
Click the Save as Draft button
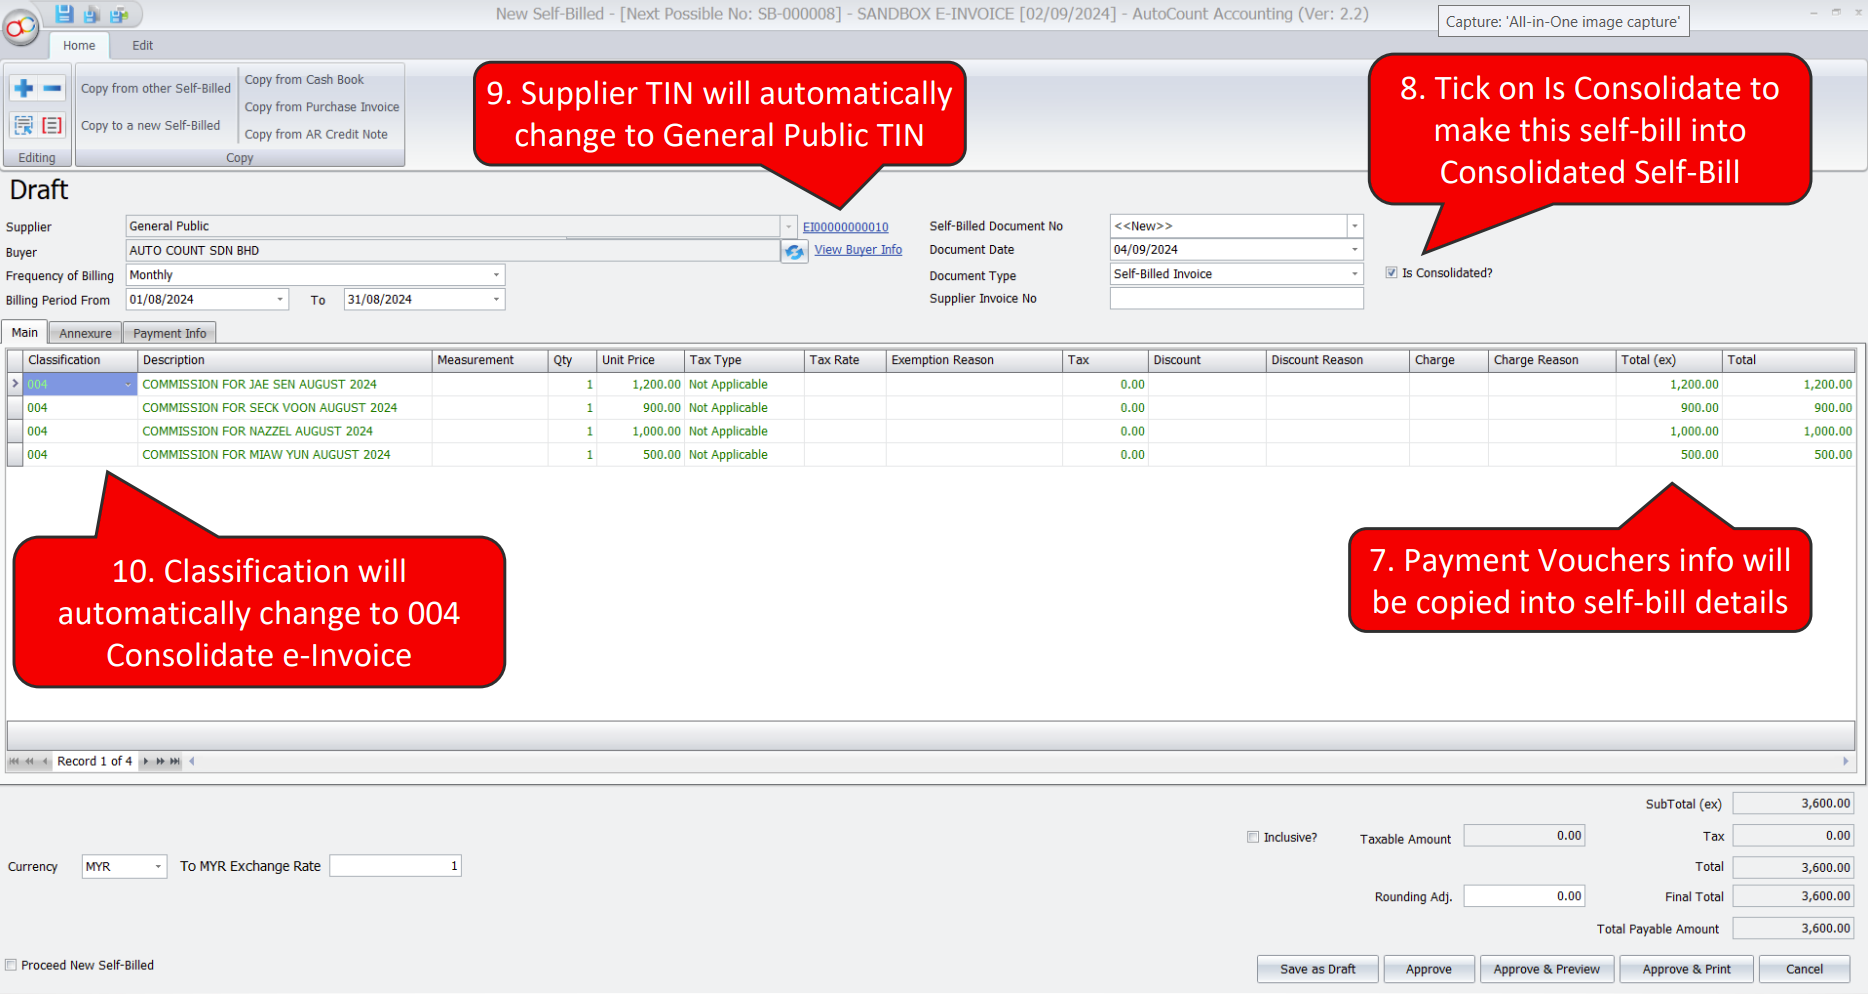tap(1317, 969)
